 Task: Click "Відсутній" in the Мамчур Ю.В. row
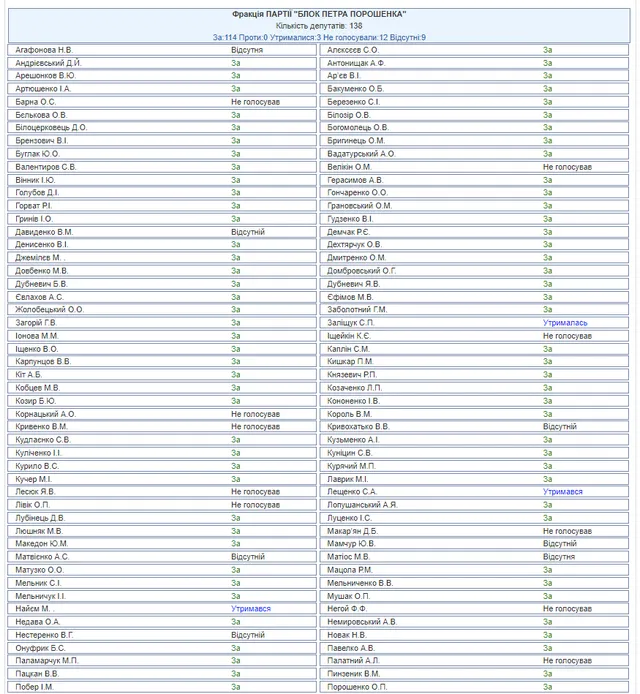[x=560, y=544]
